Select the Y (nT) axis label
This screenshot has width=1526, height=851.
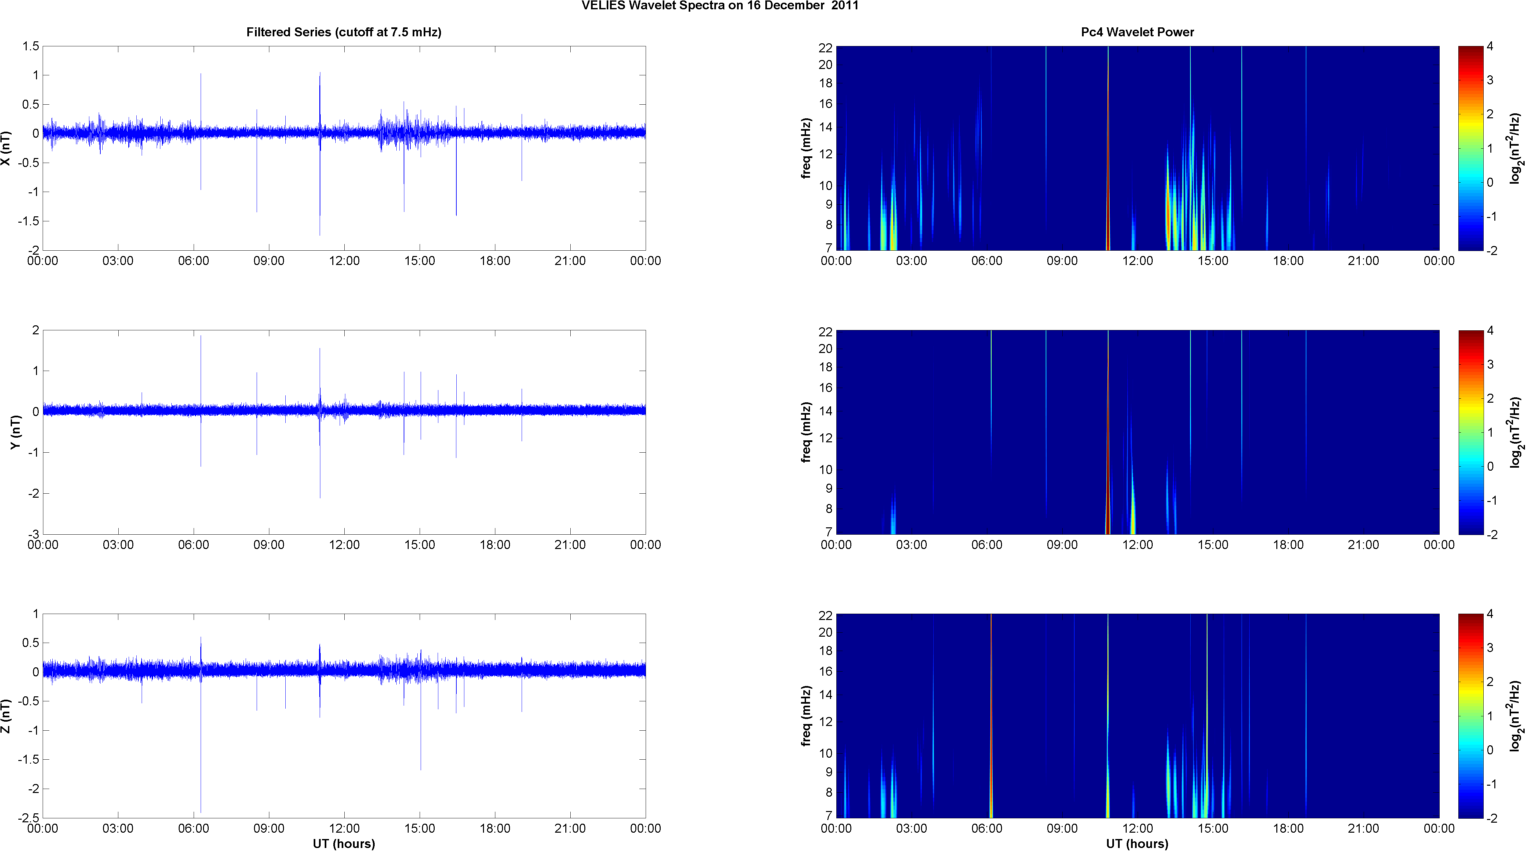coord(15,432)
